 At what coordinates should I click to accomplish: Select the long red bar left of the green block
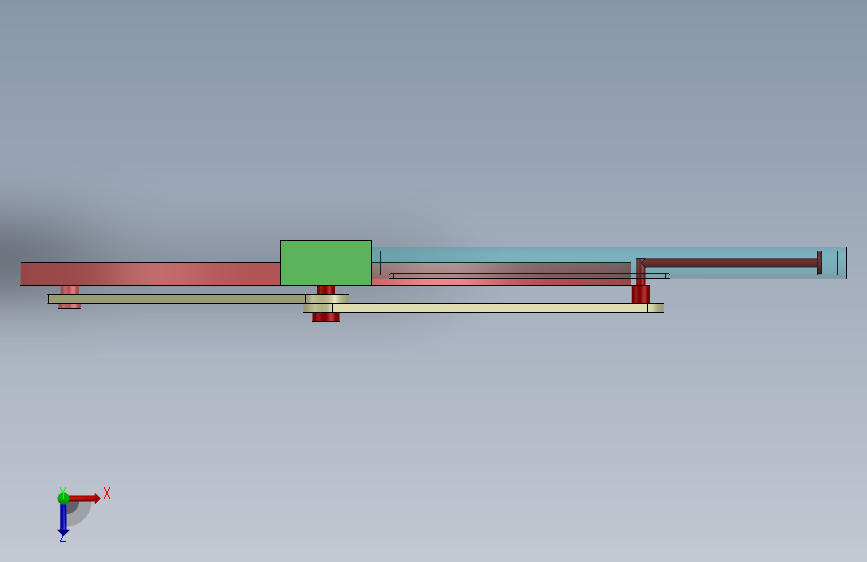(150, 274)
